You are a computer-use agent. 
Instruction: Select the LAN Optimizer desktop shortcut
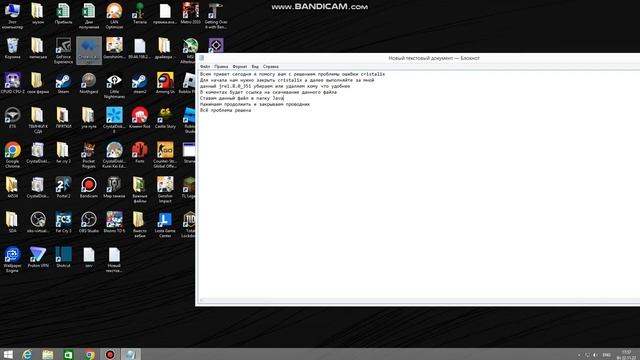tap(114, 16)
